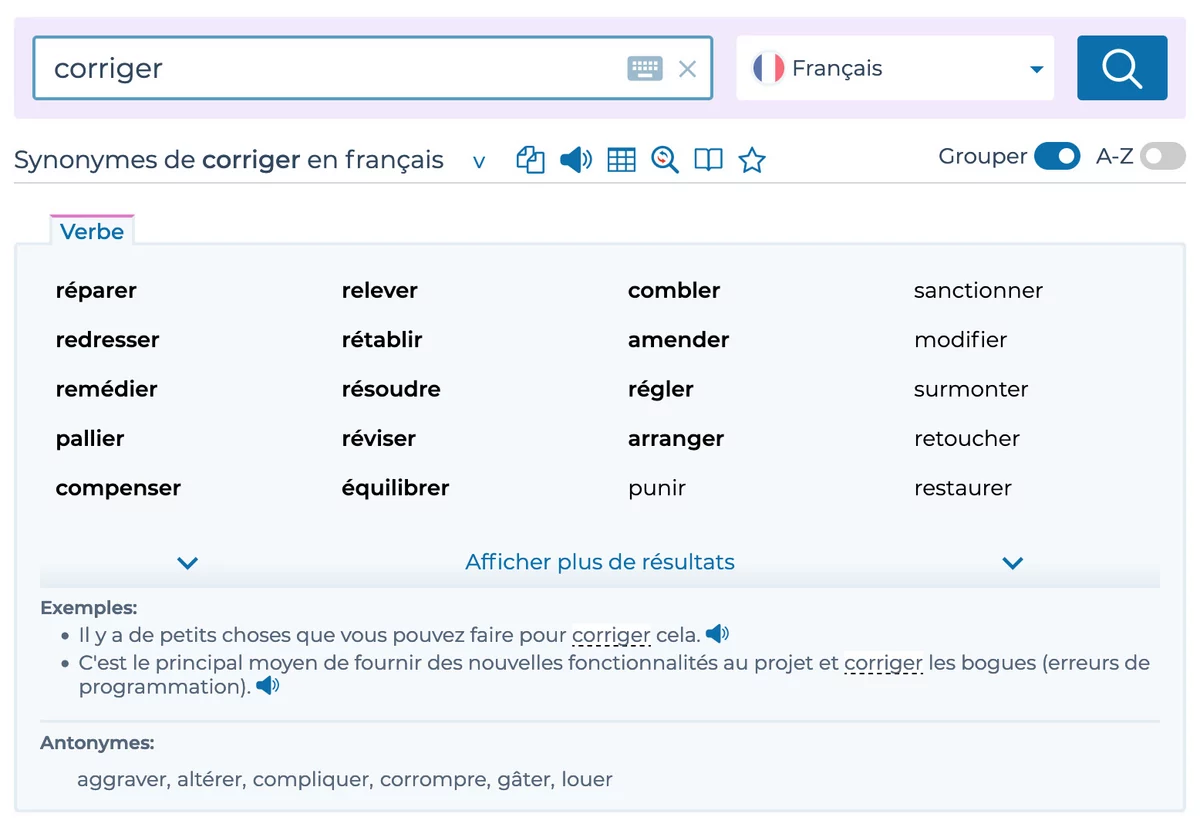1200x824 pixels.
Task: Expand results with left chevron arrow
Action: (x=187, y=563)
